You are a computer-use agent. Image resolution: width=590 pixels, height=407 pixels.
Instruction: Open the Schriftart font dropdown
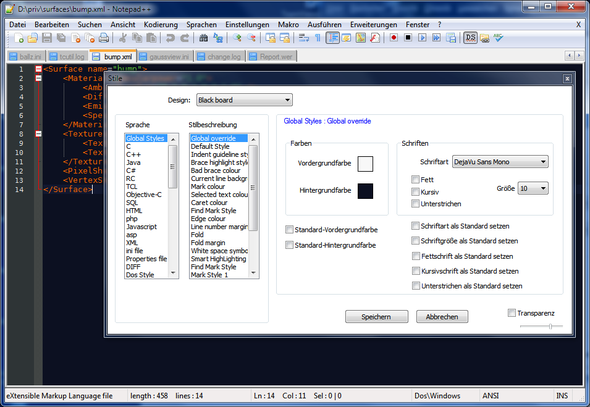tap(500, 162)
